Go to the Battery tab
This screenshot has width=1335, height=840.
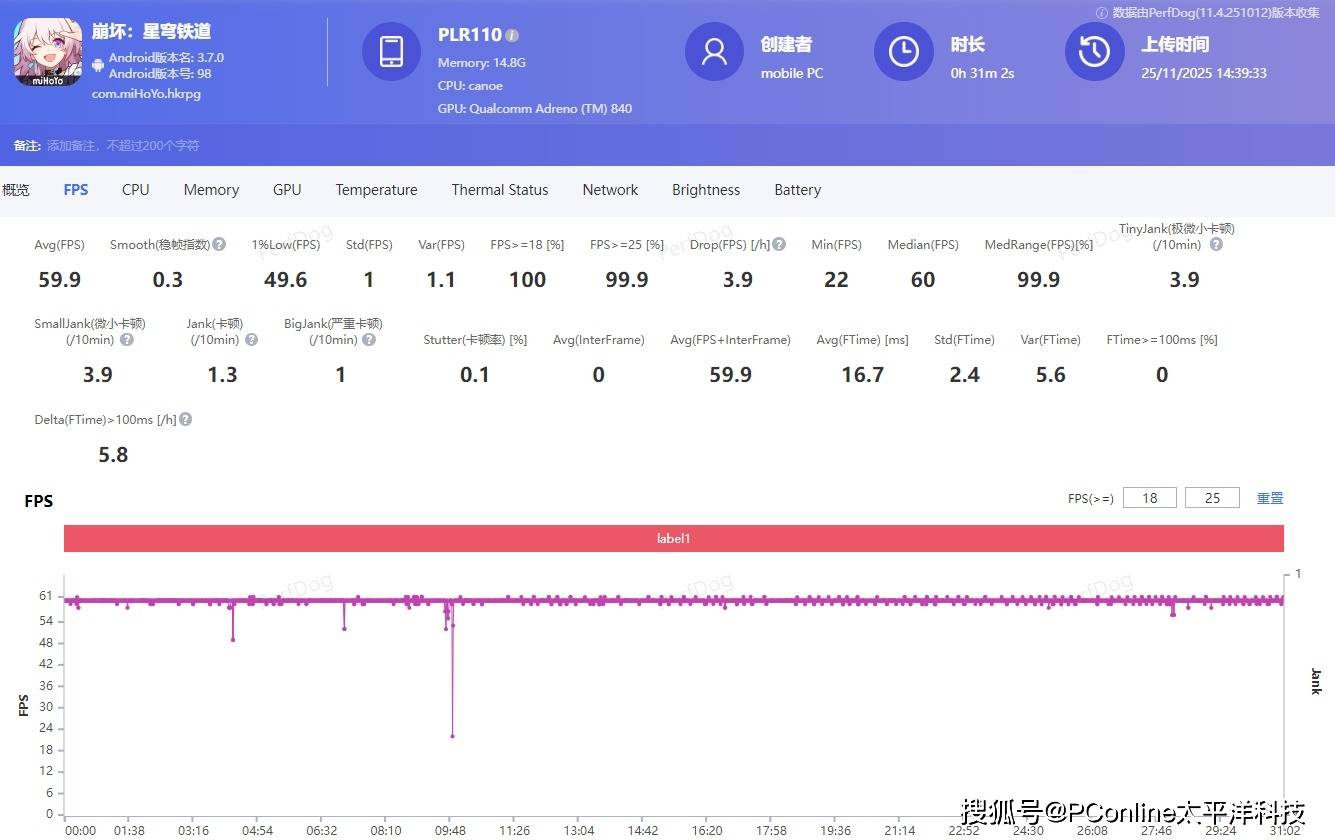[x=797, y=190]
